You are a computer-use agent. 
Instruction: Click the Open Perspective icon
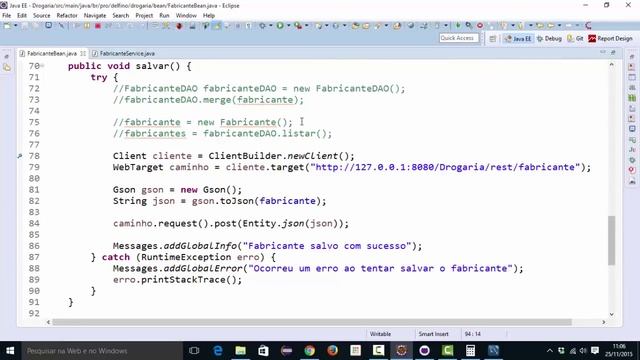[493, 38]
